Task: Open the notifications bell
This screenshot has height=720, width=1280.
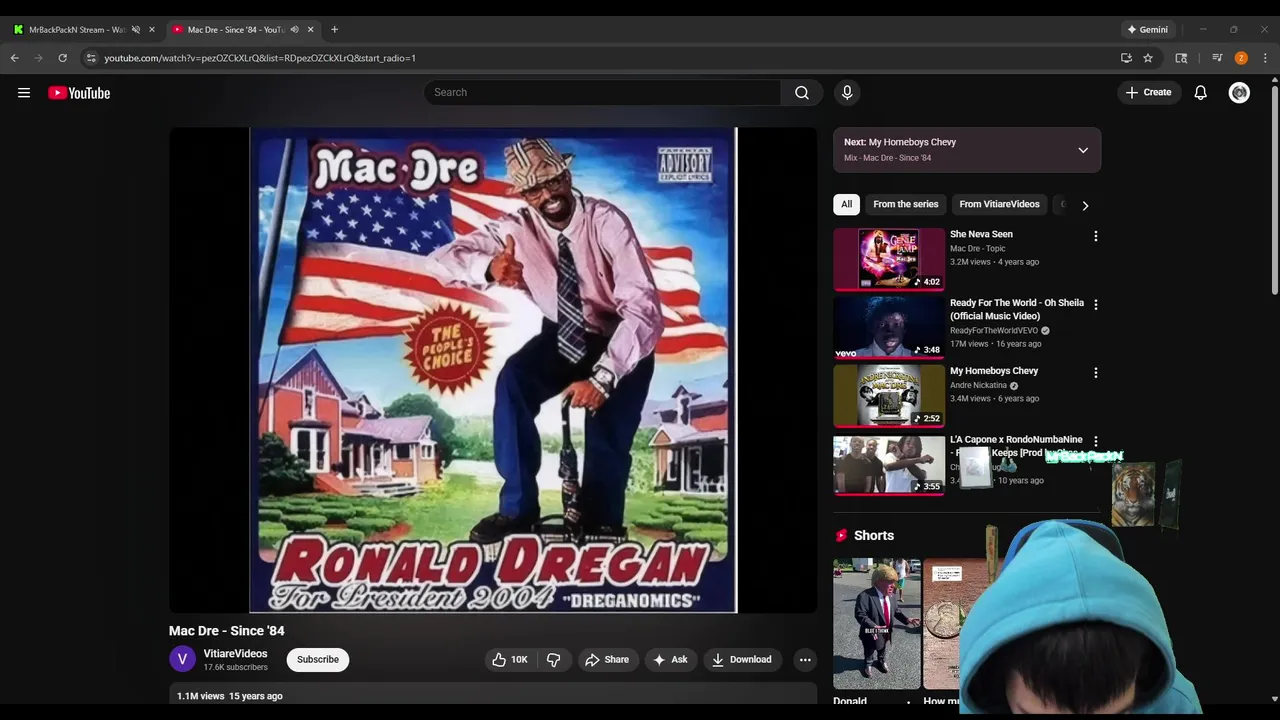Action: 1201,93
